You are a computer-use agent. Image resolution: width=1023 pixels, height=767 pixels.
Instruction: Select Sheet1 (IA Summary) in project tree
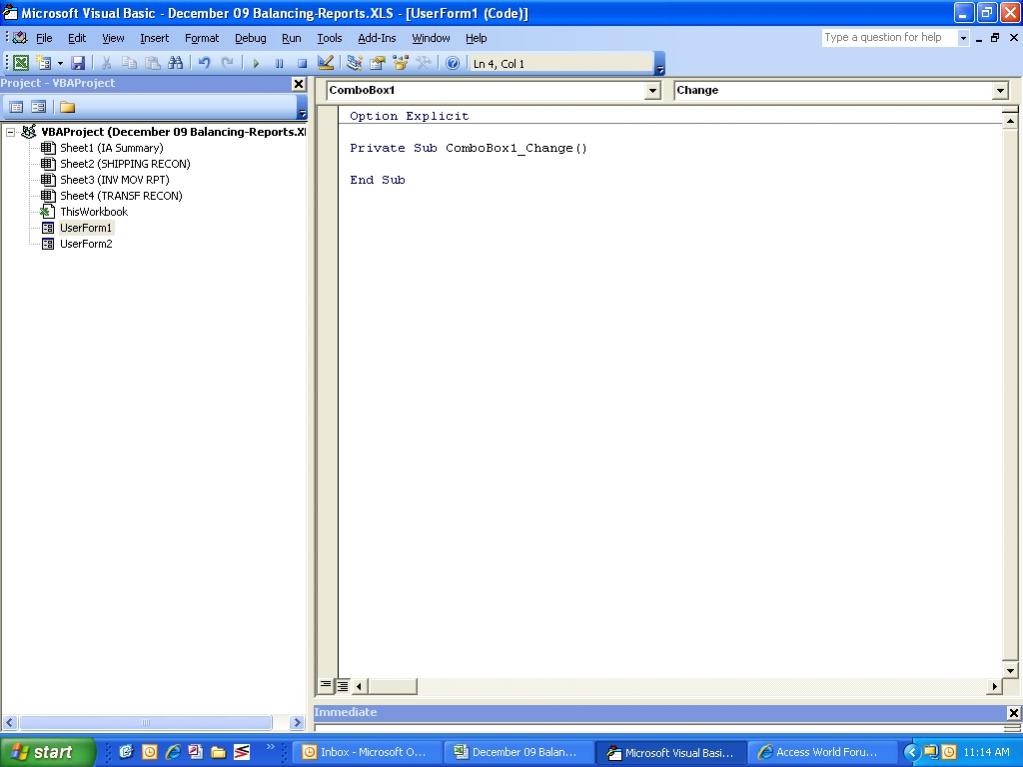tap(111, 148)
